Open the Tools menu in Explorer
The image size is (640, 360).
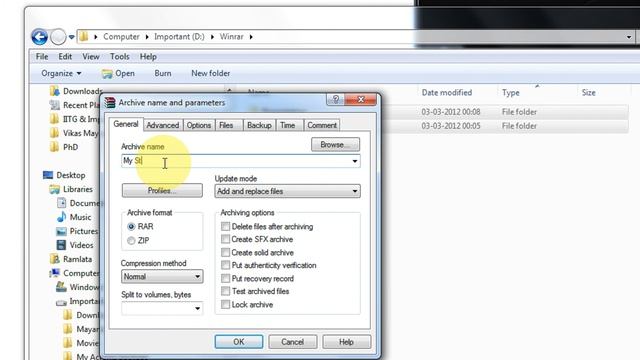tap(120, 57)
